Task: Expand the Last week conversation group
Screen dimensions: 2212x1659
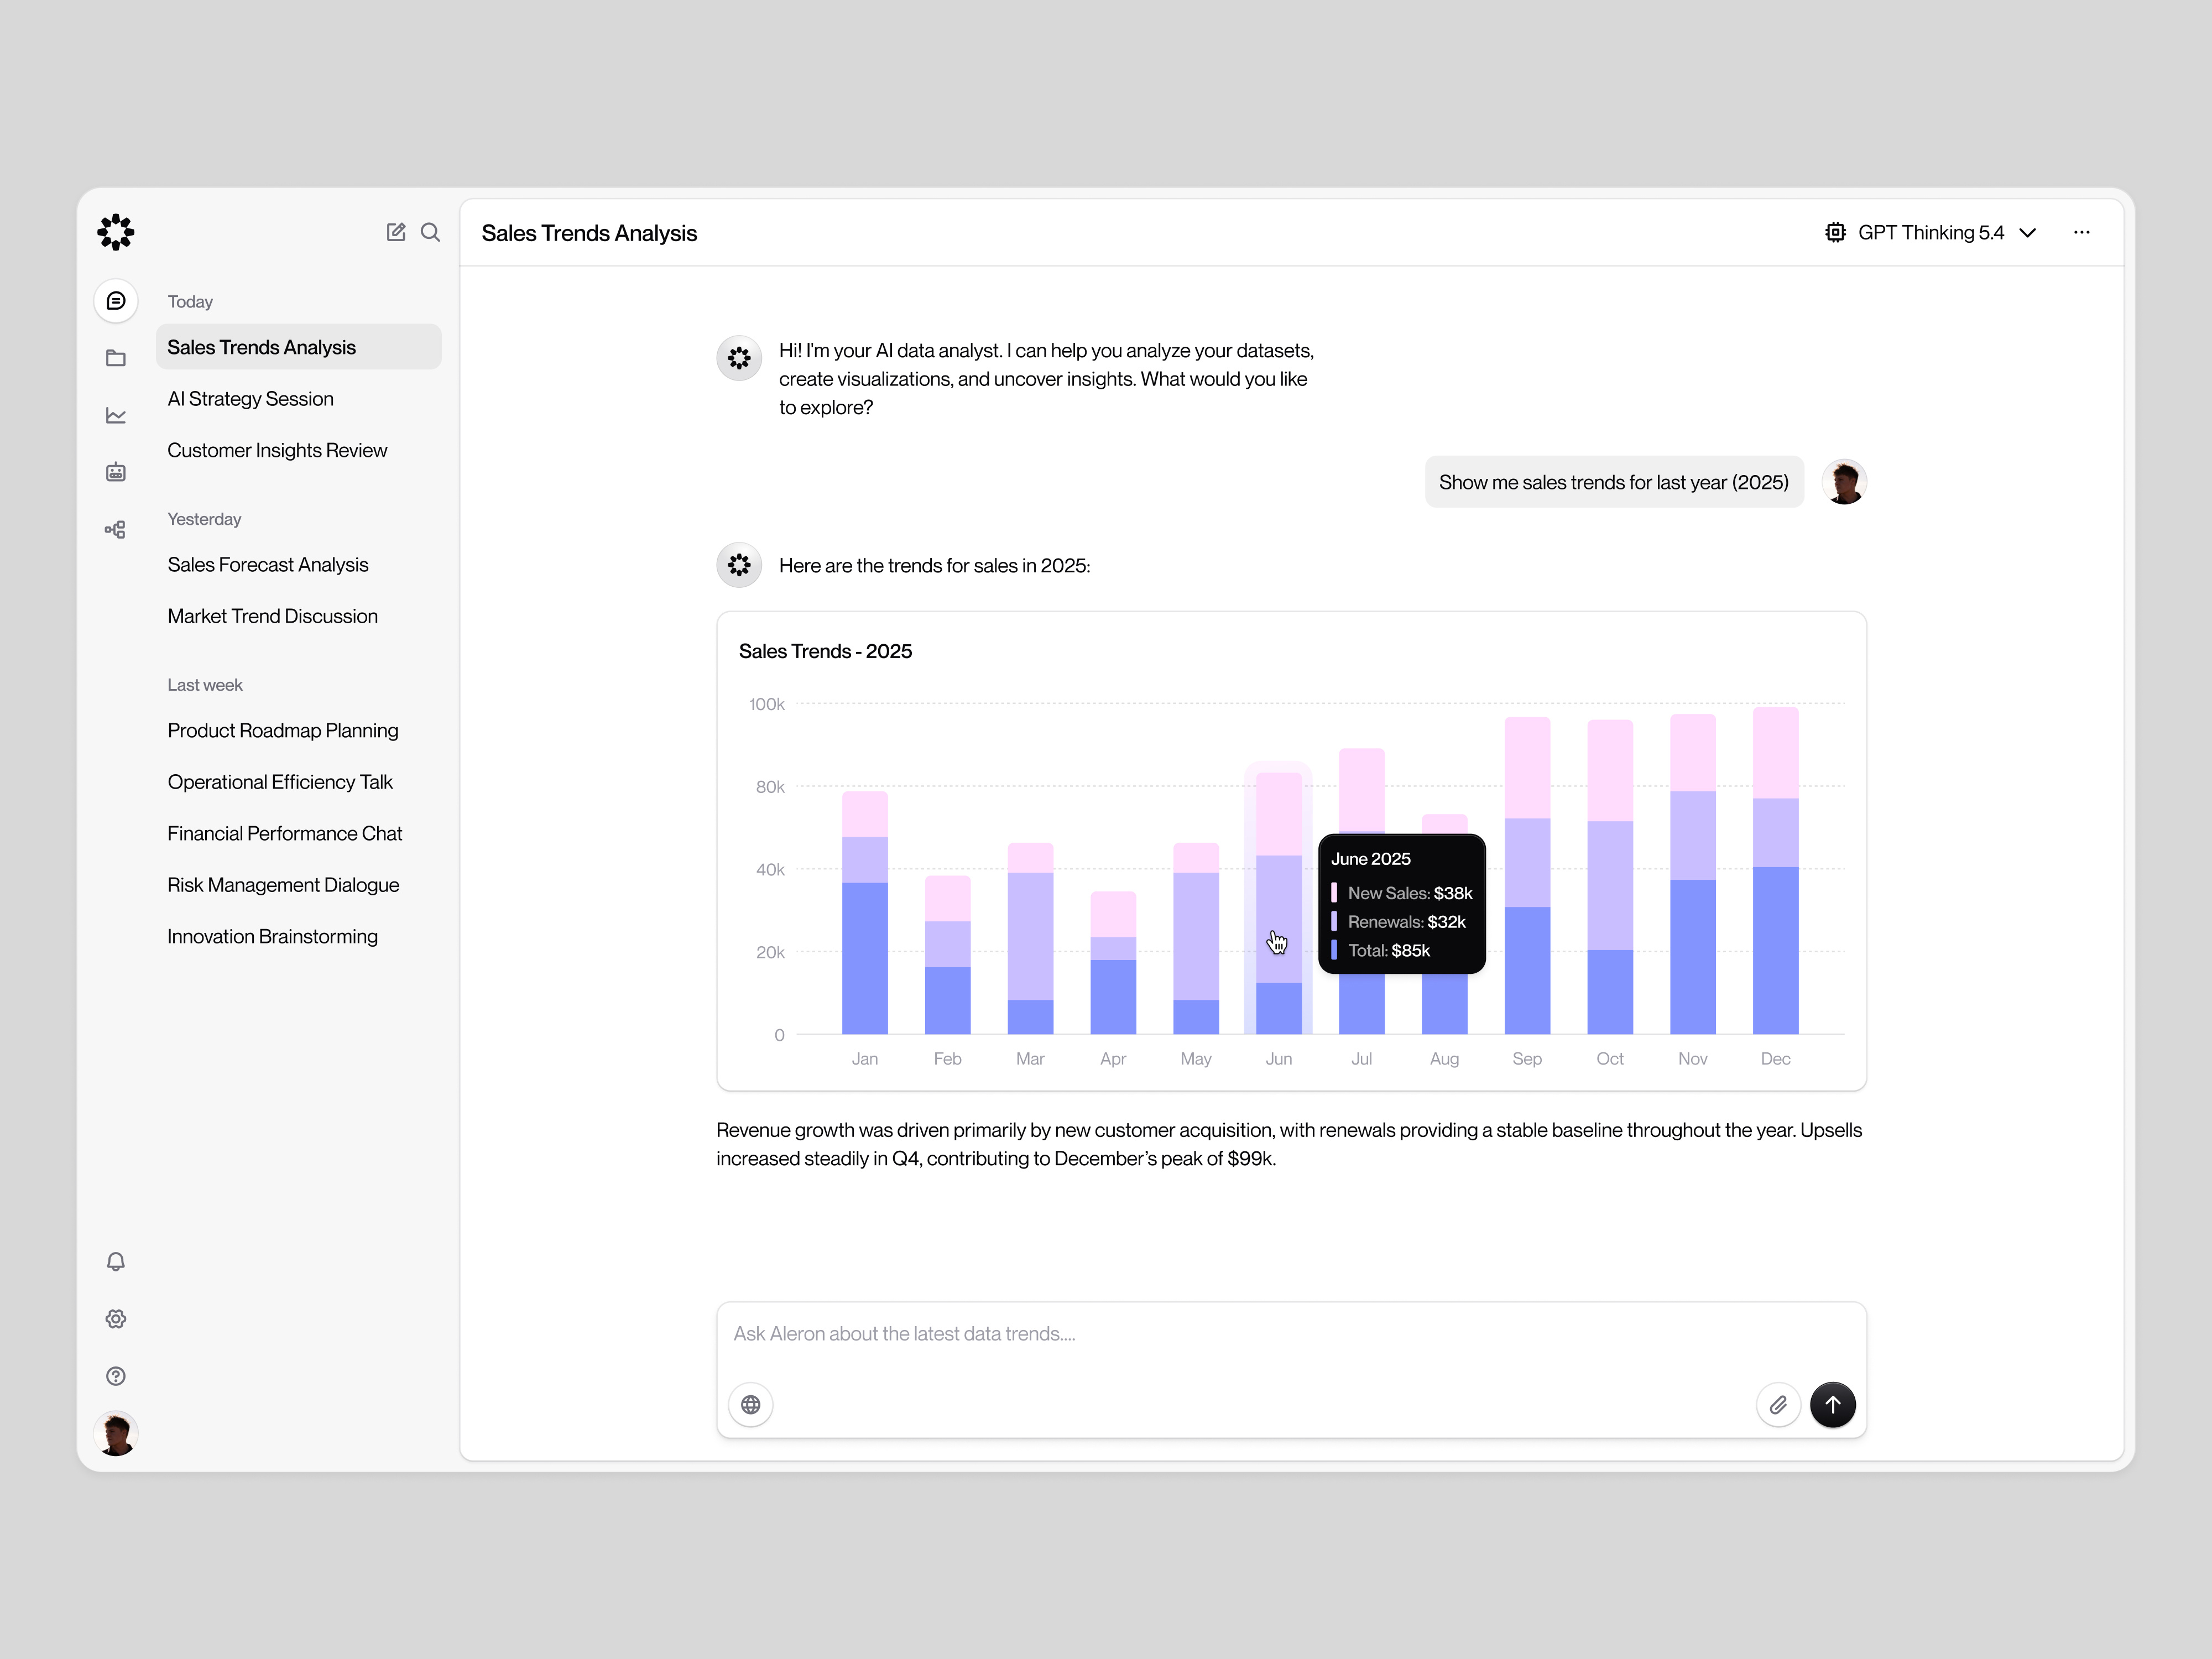Action: pyautogui.click(x=205, y=684)
